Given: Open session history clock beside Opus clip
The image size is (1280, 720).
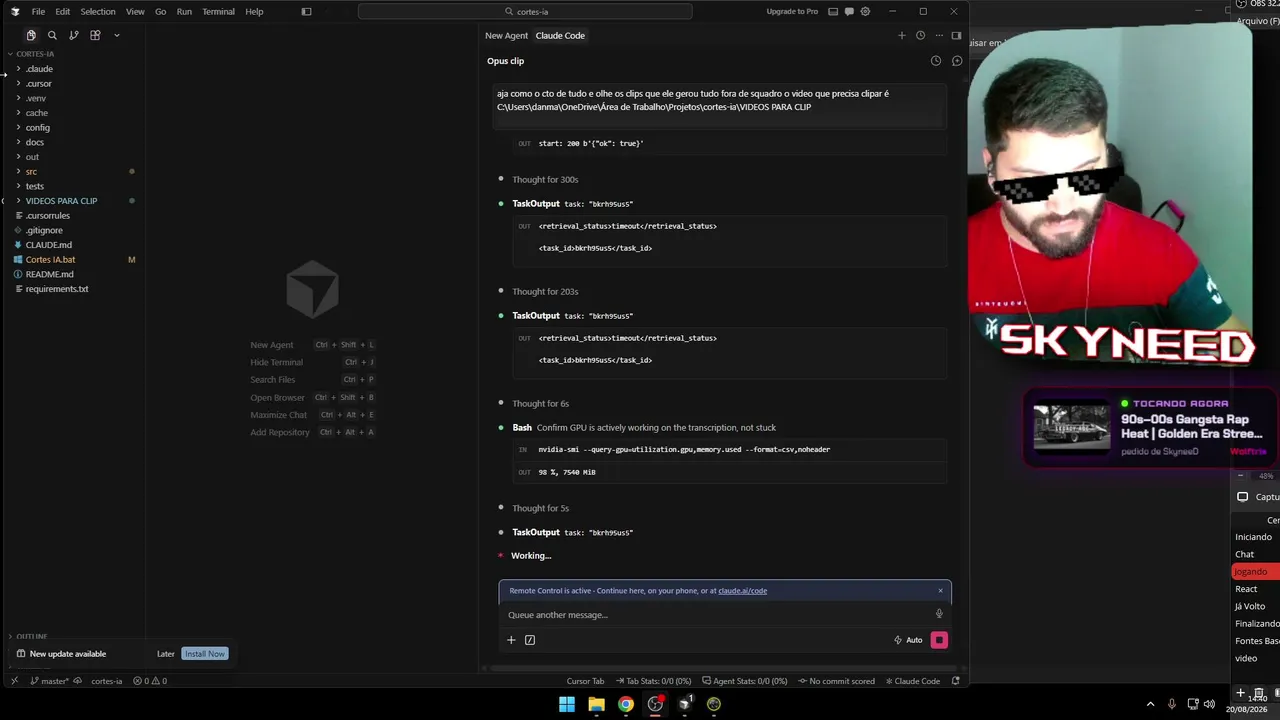Looking at the screenshot, I should pos(936,61).
